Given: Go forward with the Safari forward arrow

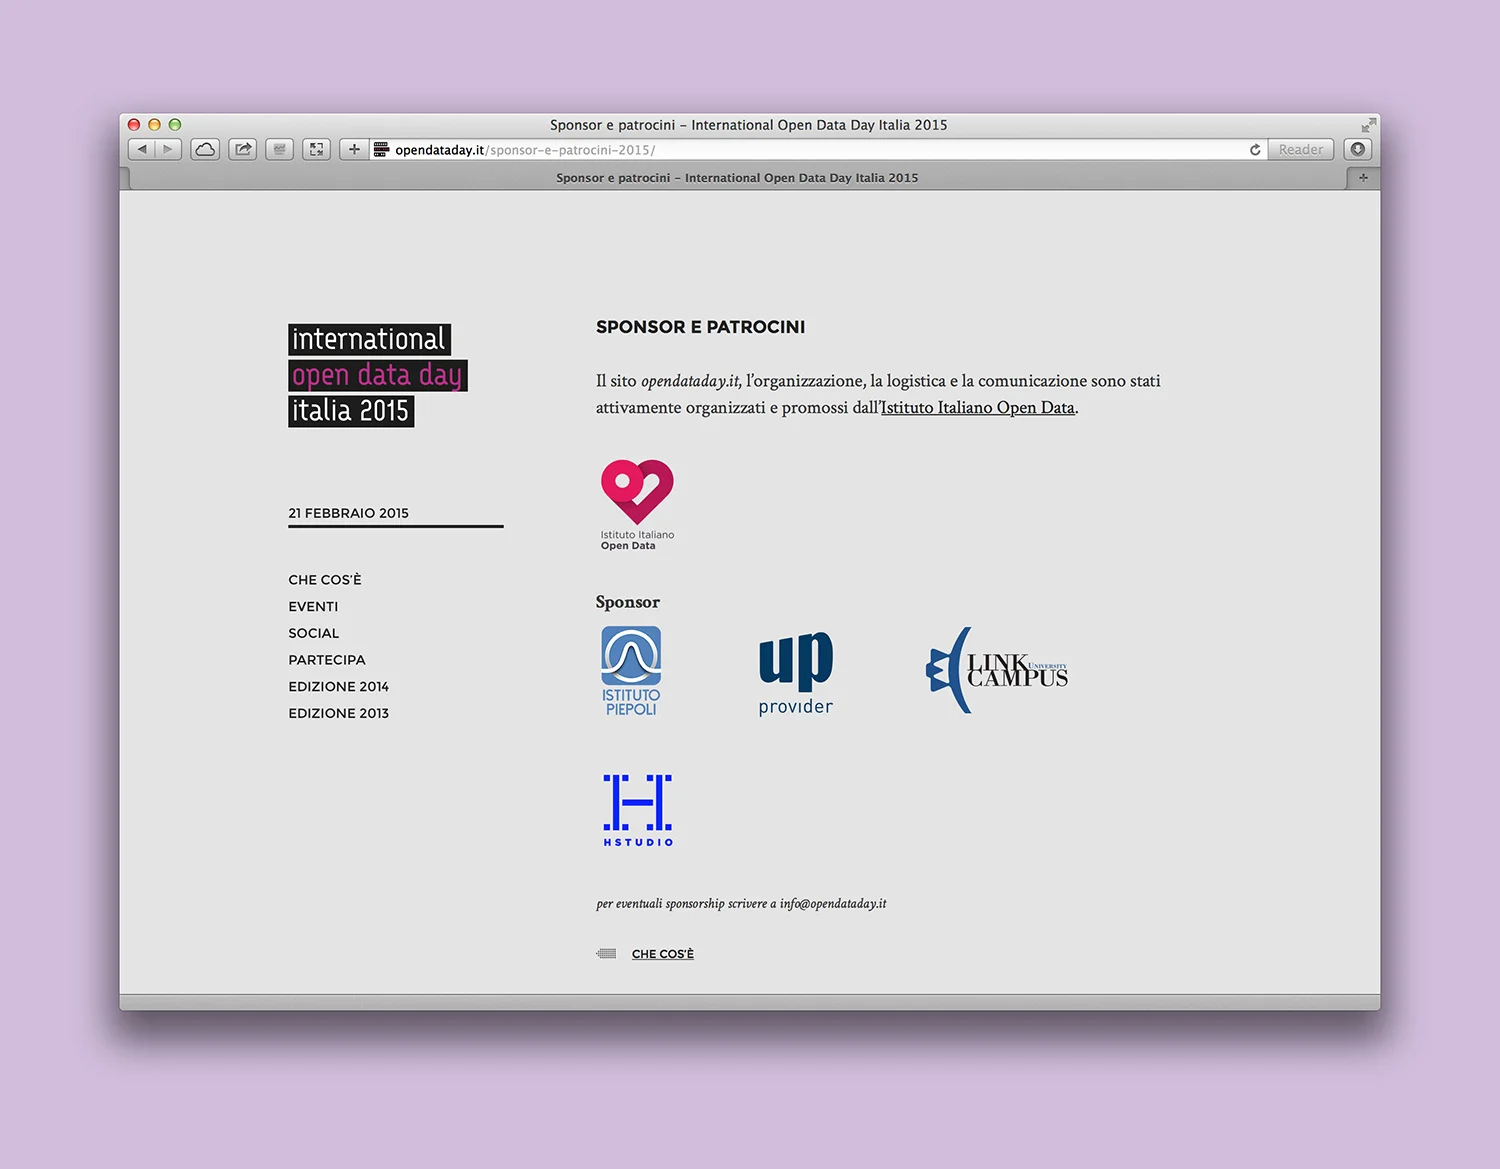Looking at the screenshot, I should click(168, 150).
